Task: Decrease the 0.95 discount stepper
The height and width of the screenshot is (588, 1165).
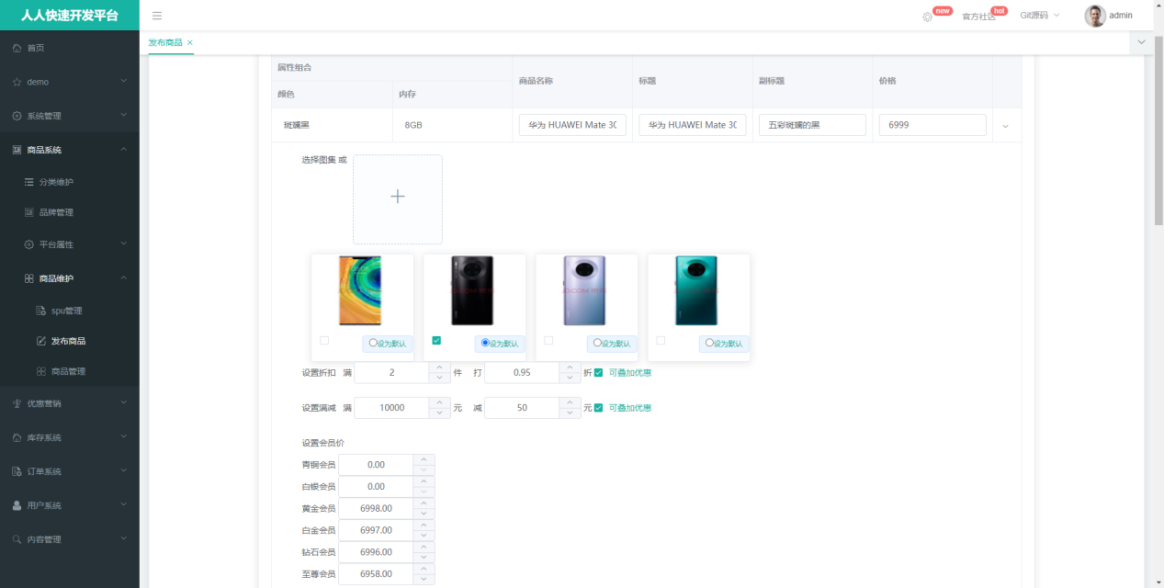Action: 570,378
